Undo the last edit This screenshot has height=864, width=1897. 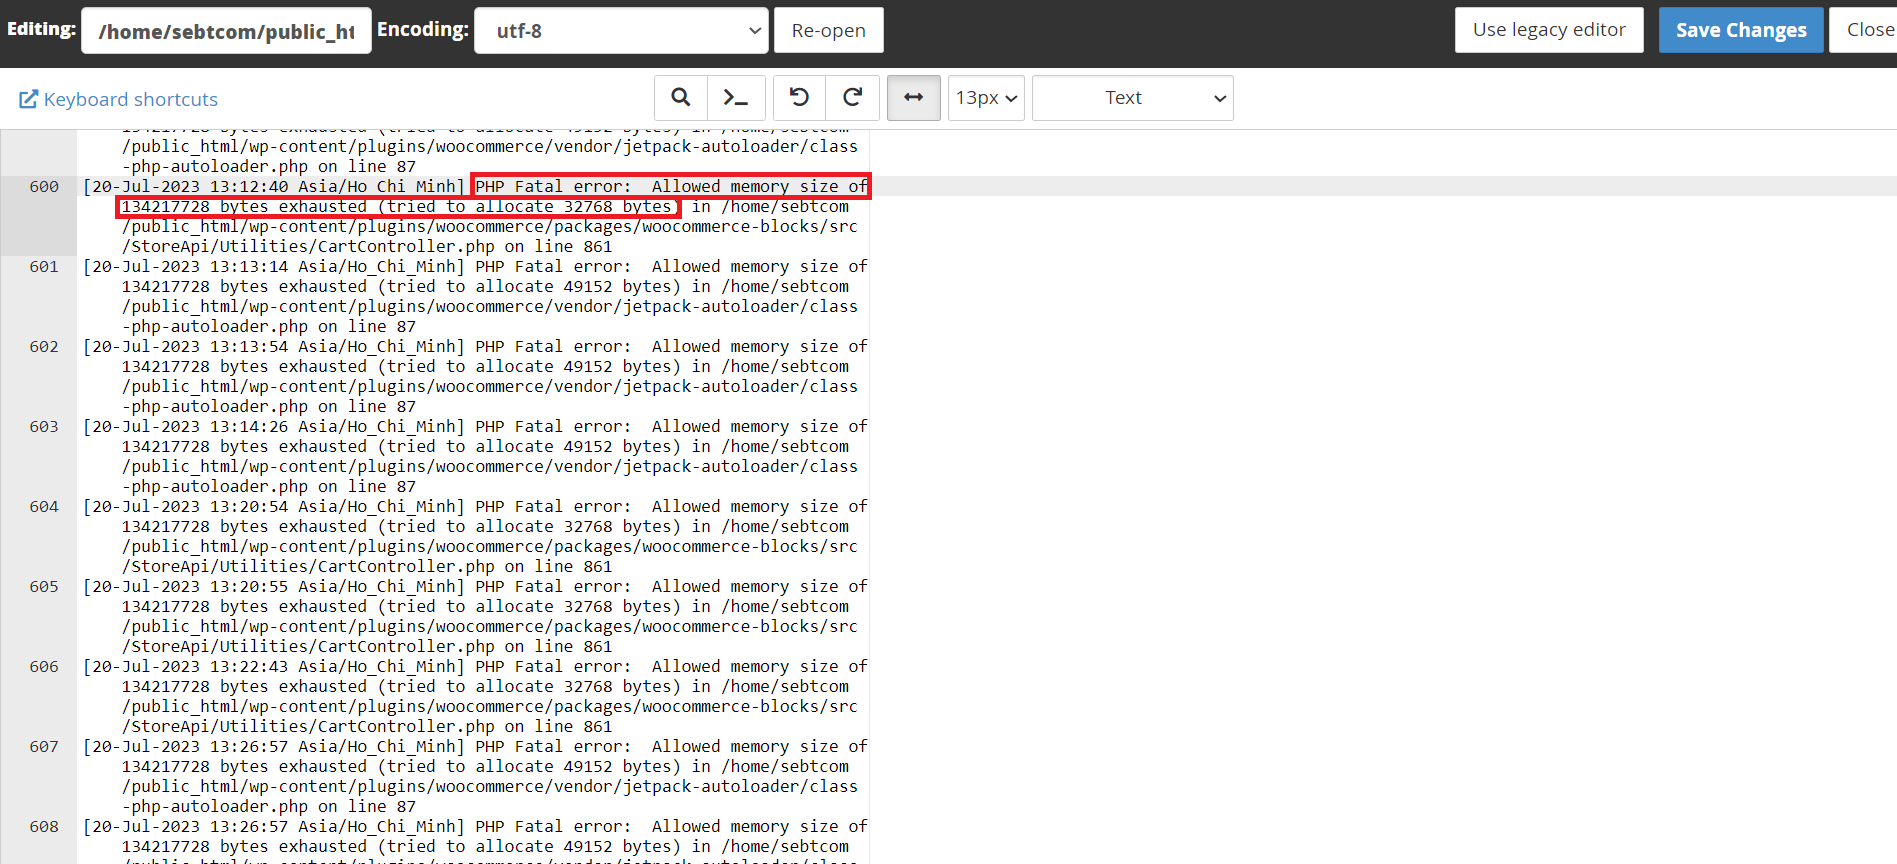point(799,98)
